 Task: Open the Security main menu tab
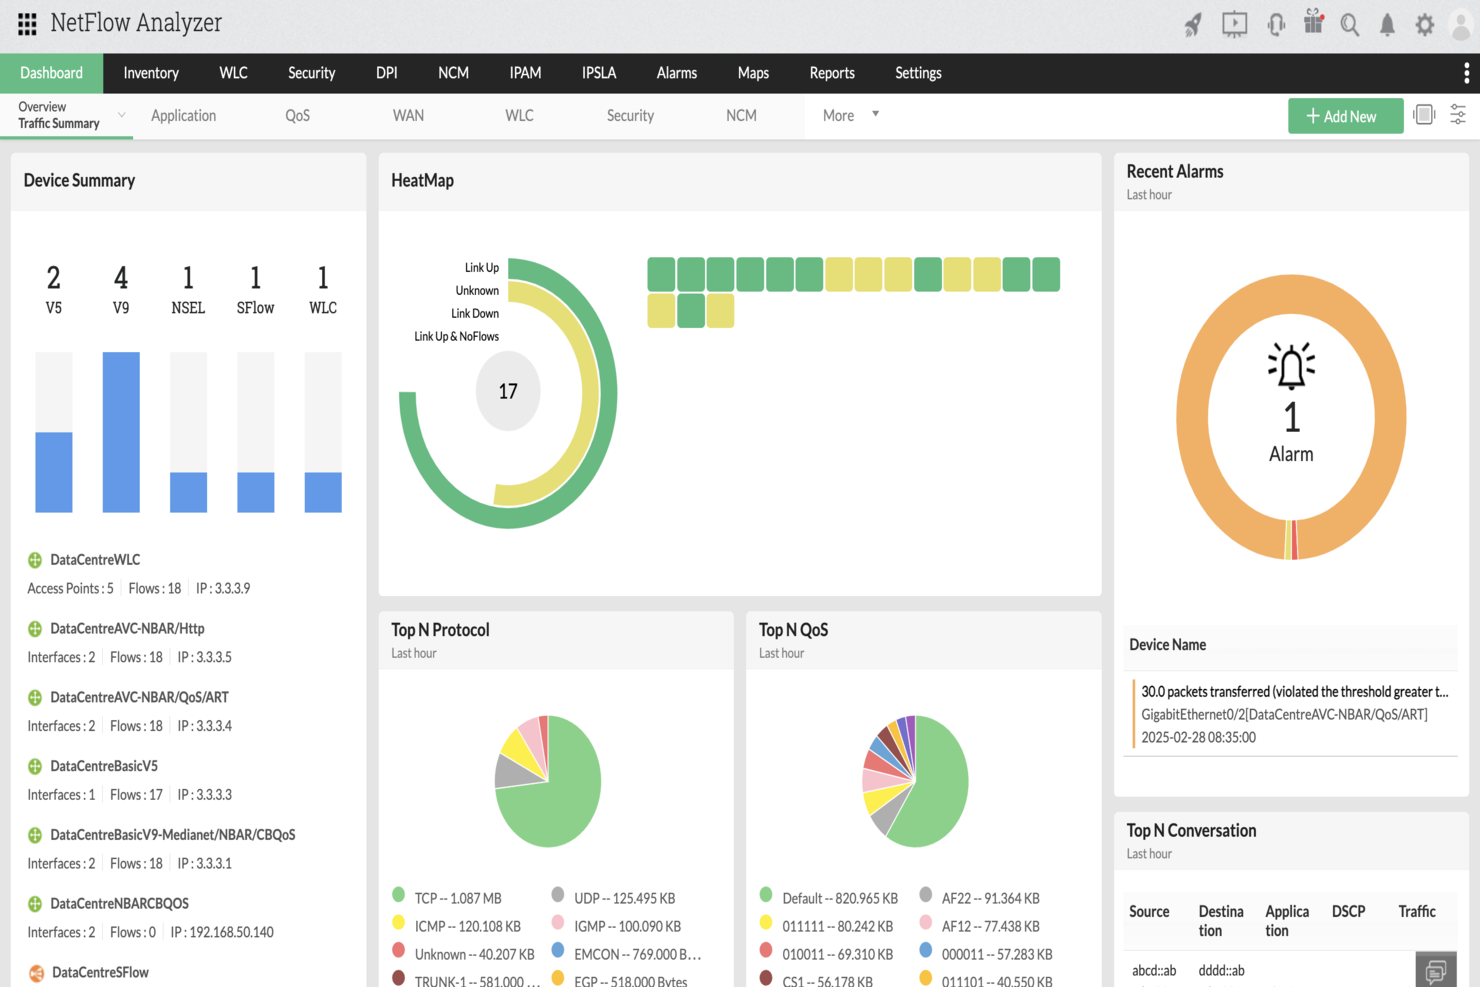coord(311,73)
